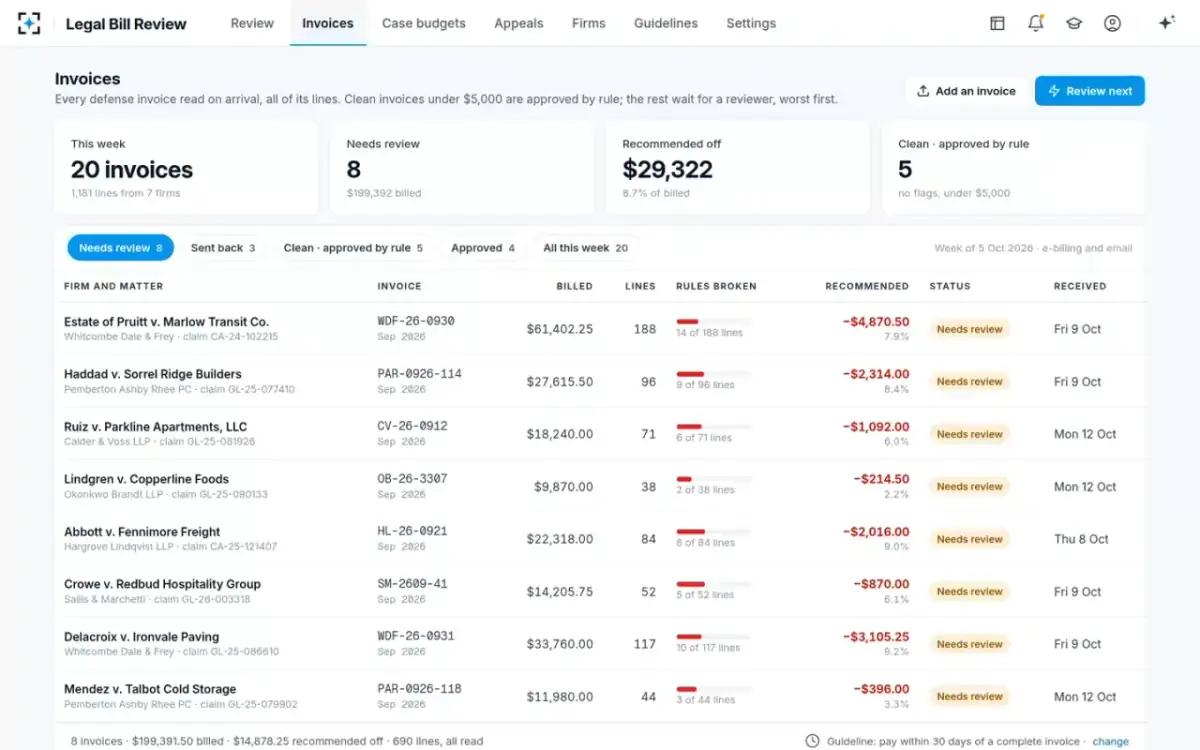Image resolution: width=1200 pixels, height=750 pixels.
Task: Open the Firms tab
Action: point(589,23)
